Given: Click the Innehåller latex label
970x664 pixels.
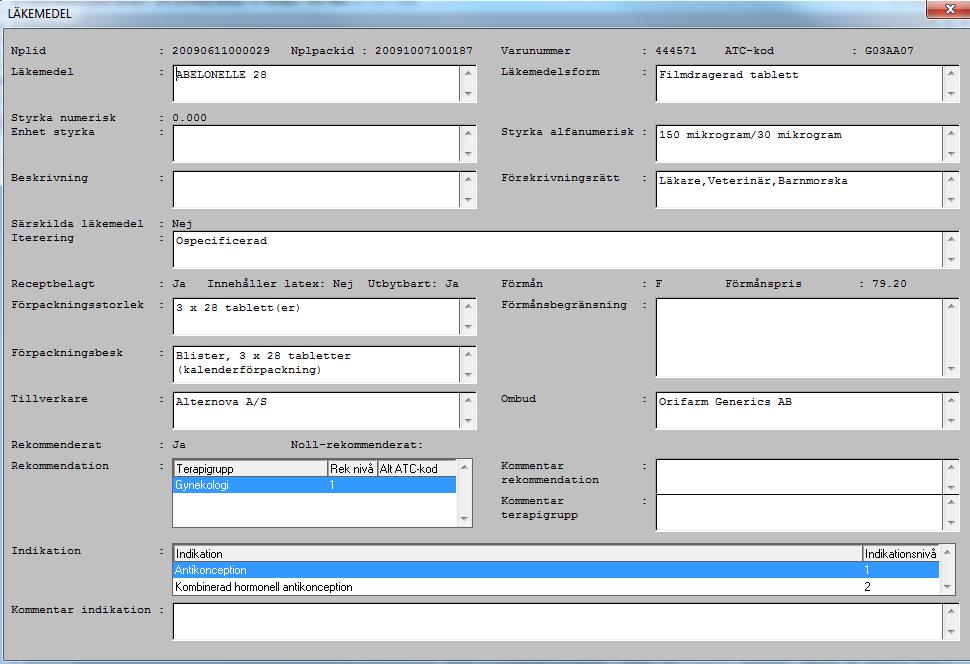Looking at the screenshot, I should pos(264,283).
